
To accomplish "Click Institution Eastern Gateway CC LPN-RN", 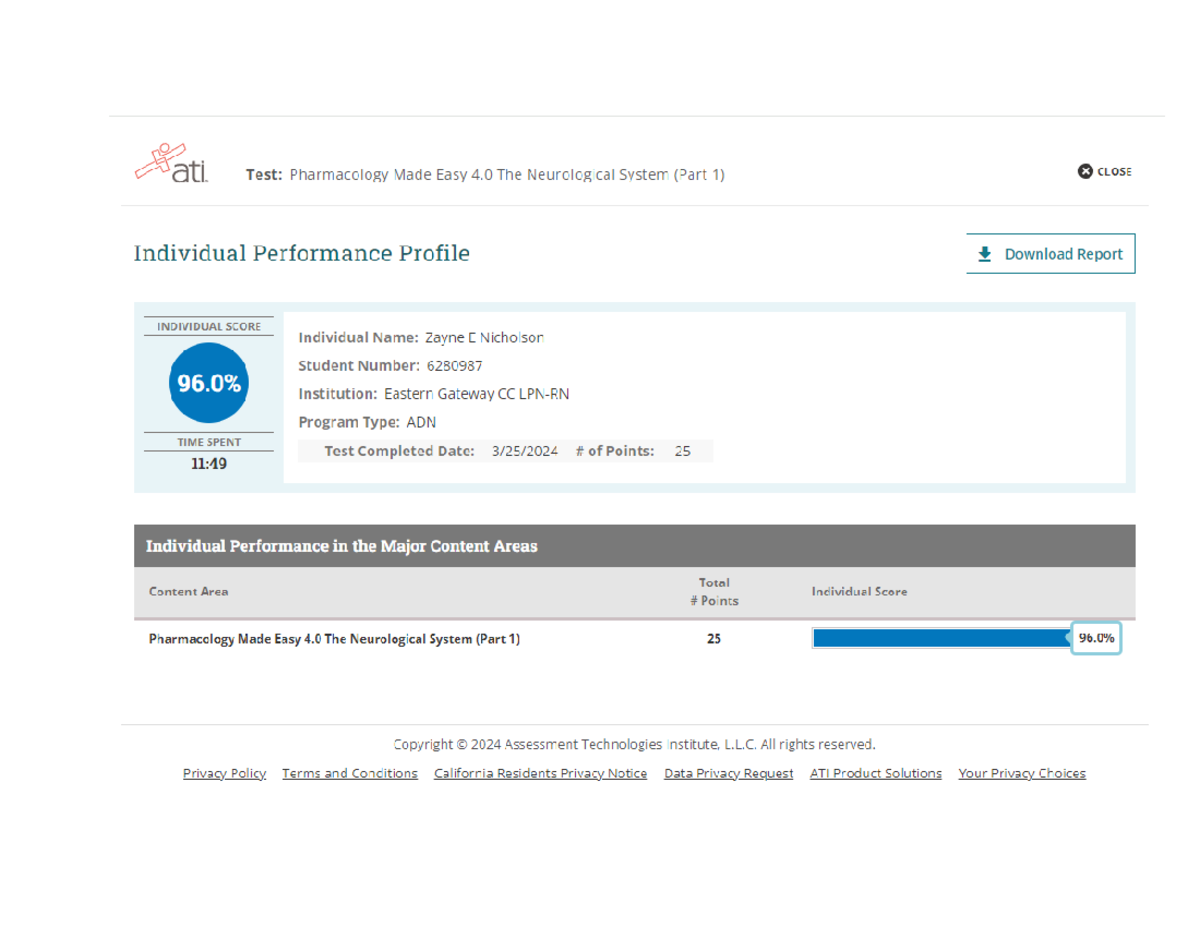I will click(x=434, y=394).
